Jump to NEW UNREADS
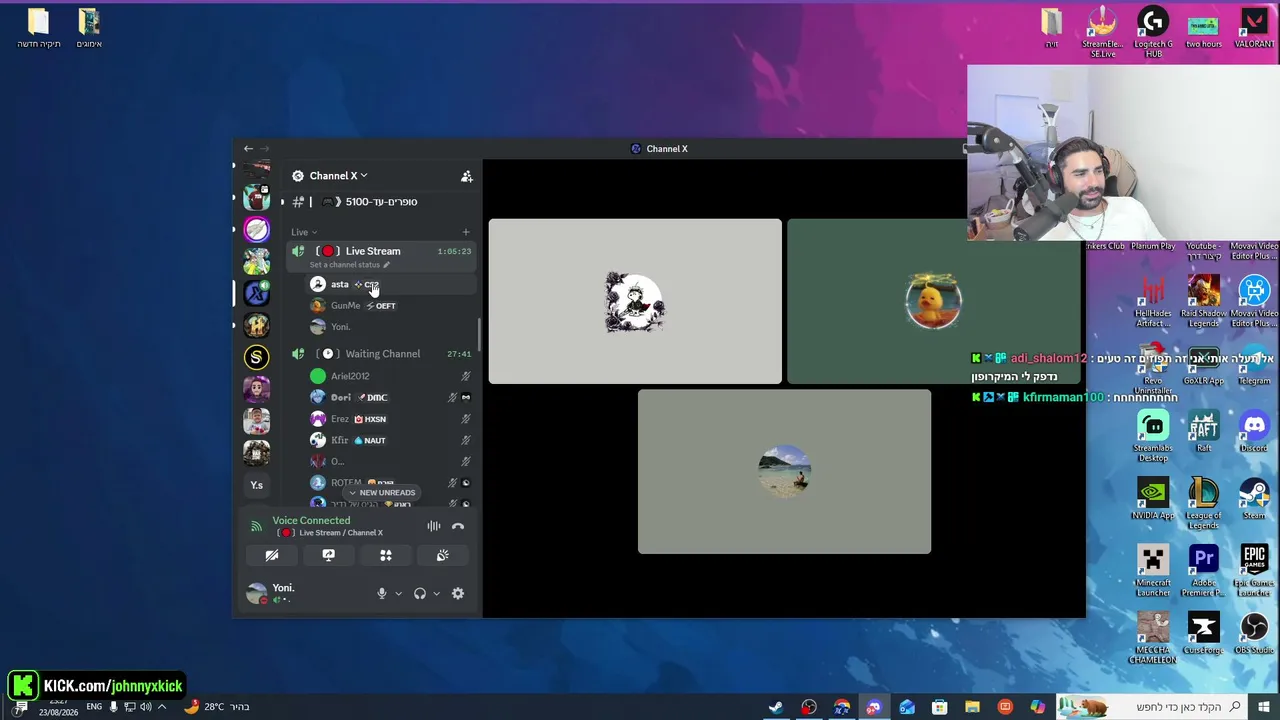Screen dimensions: 1280x720 (x=381, y=493)
